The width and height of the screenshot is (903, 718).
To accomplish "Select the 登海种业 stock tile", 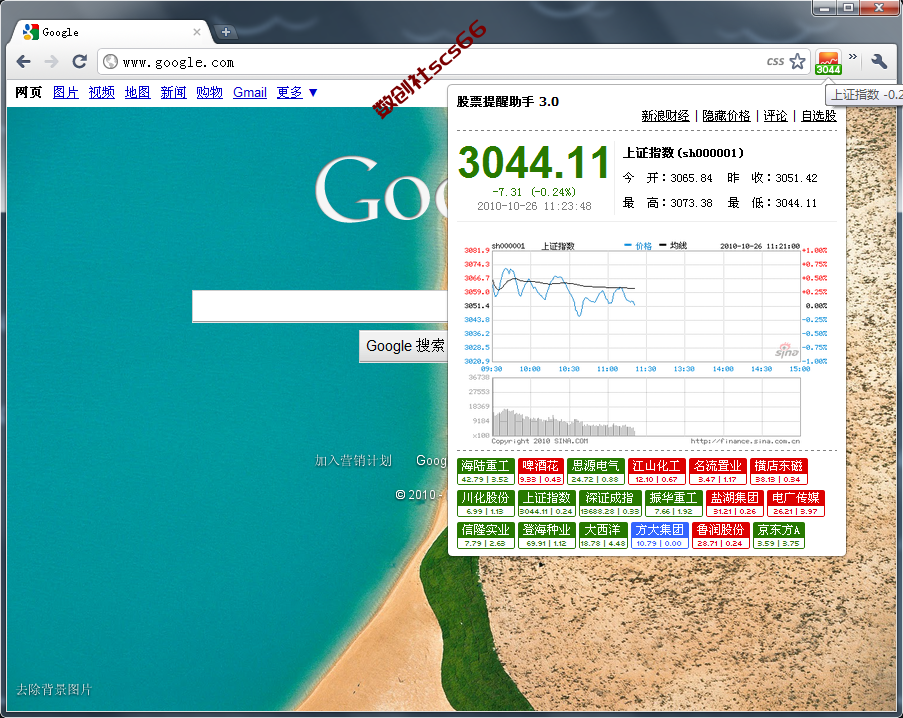I will pyautogui.click(x=547, y=535).
